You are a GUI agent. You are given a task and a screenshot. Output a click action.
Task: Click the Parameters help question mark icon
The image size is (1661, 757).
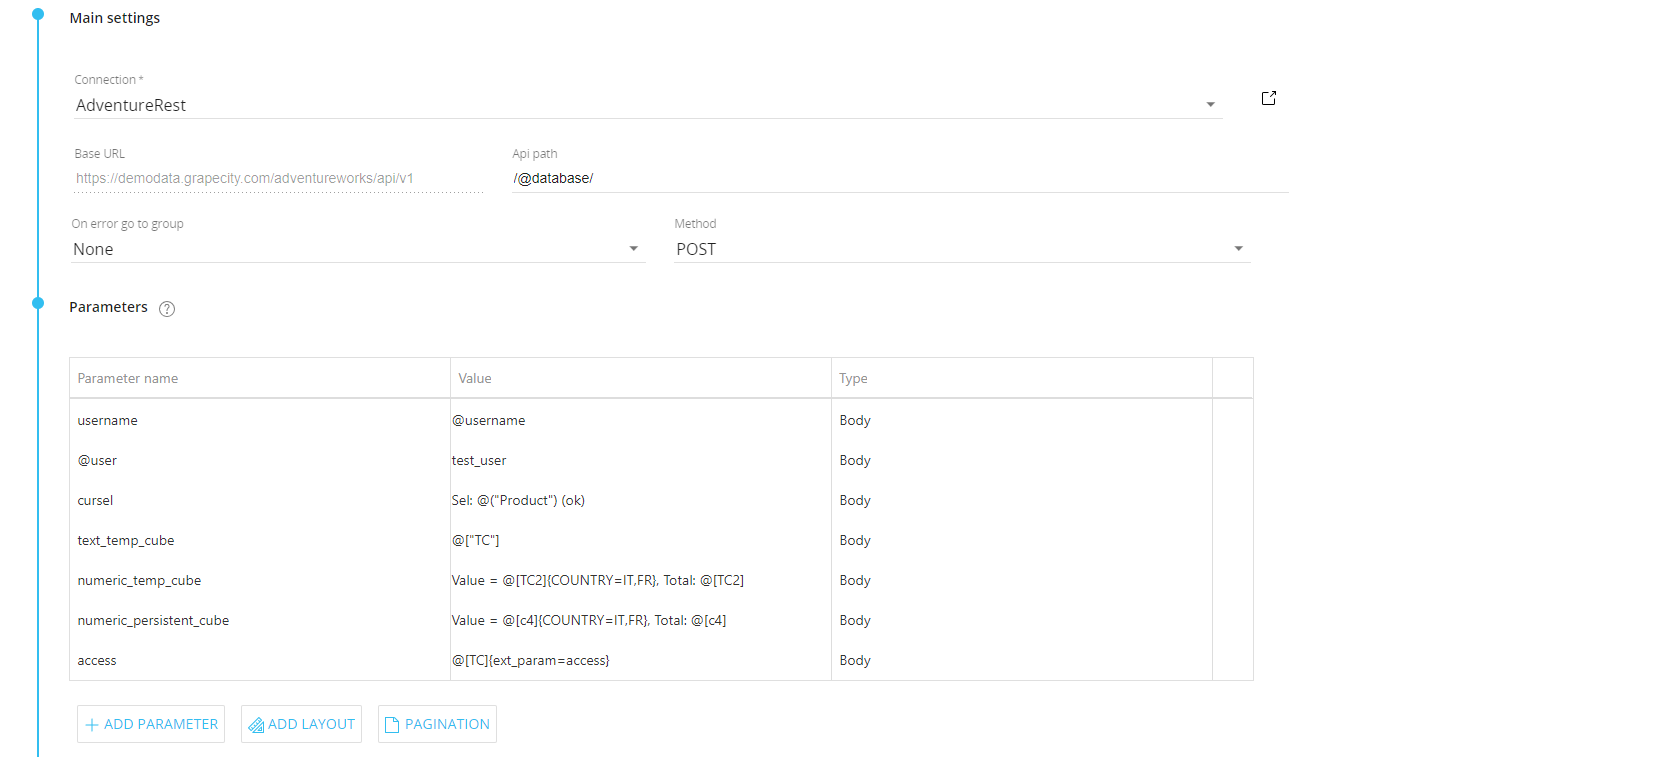(167, 309)
